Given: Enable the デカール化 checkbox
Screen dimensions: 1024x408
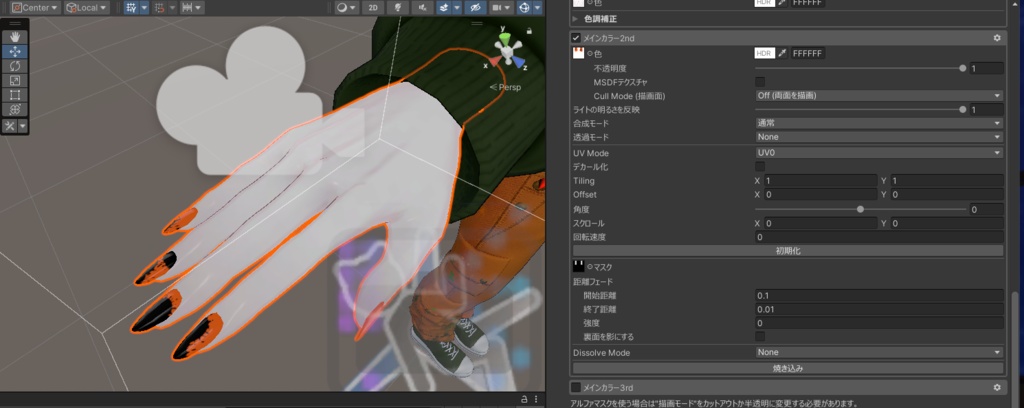Looking at the screenshot, I should (760, 166).
